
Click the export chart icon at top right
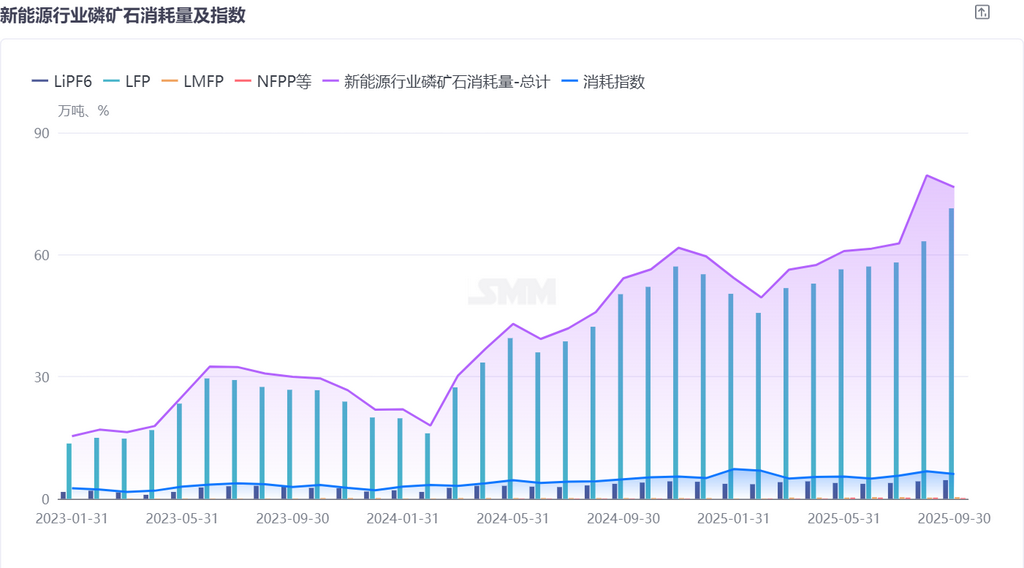pos(982,12)
